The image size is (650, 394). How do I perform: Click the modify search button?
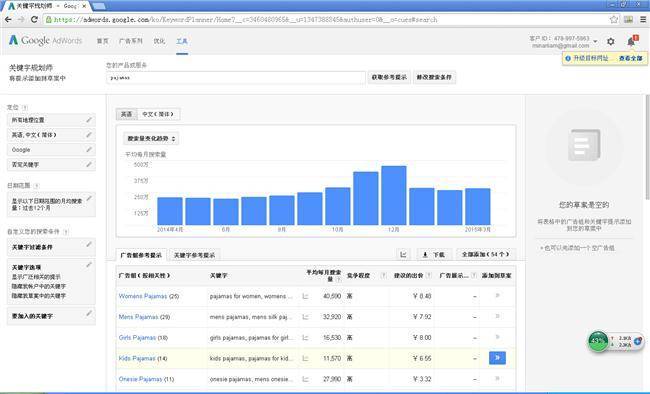434,77
